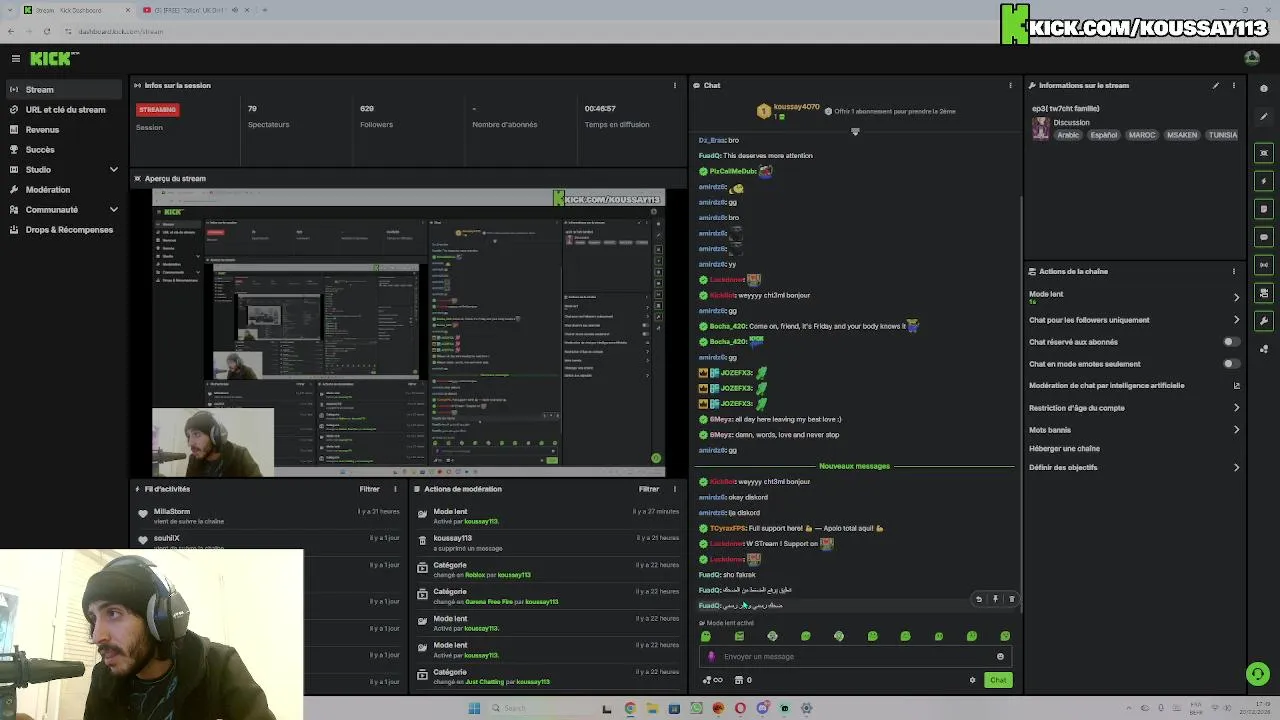The height and width of the screenshot is (720, 1280).
Task: Open the profile avatar at top right
Action: [1252, 59]
